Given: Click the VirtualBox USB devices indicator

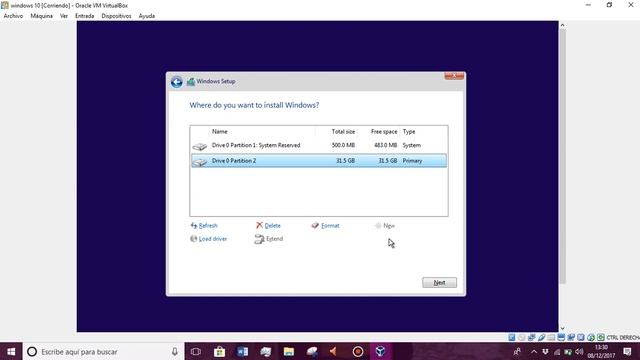Looking at the screenshot, I should (x=542, y=338).
